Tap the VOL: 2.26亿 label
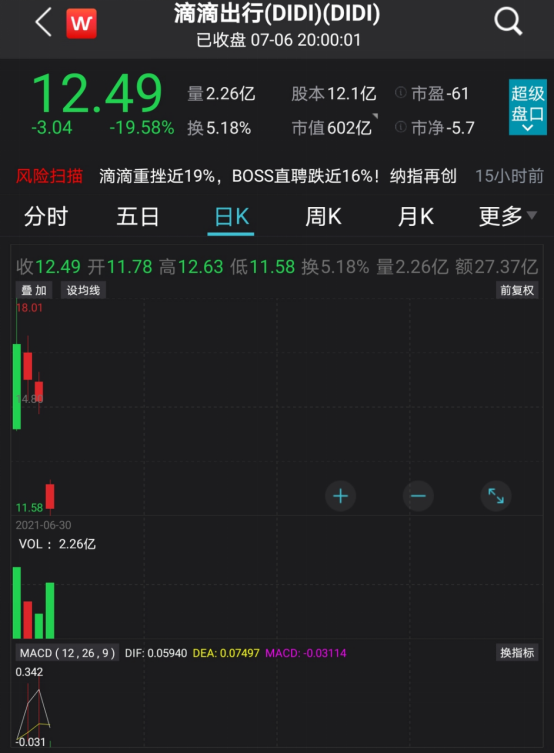Image resolution: width=554 pixels, height=753 pixels. 57,544
